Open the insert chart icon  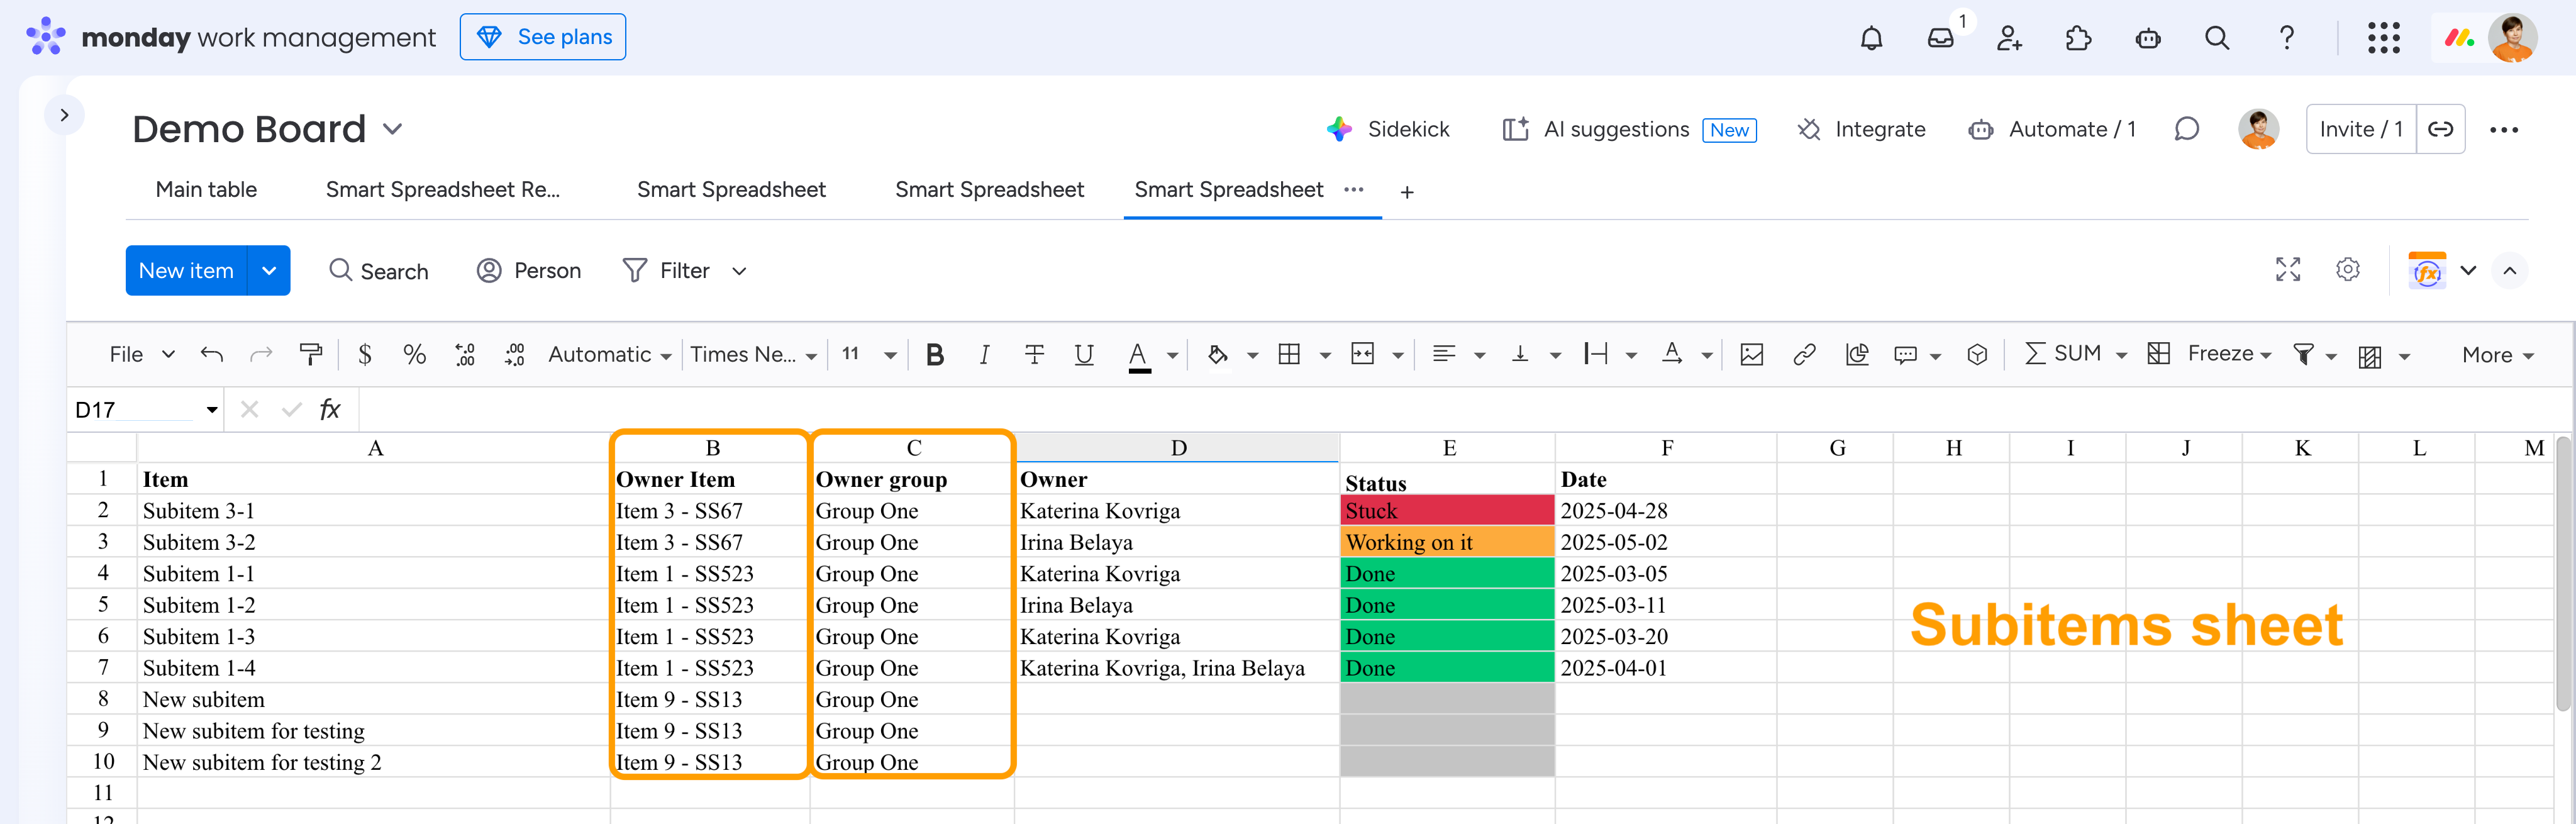1857,354
